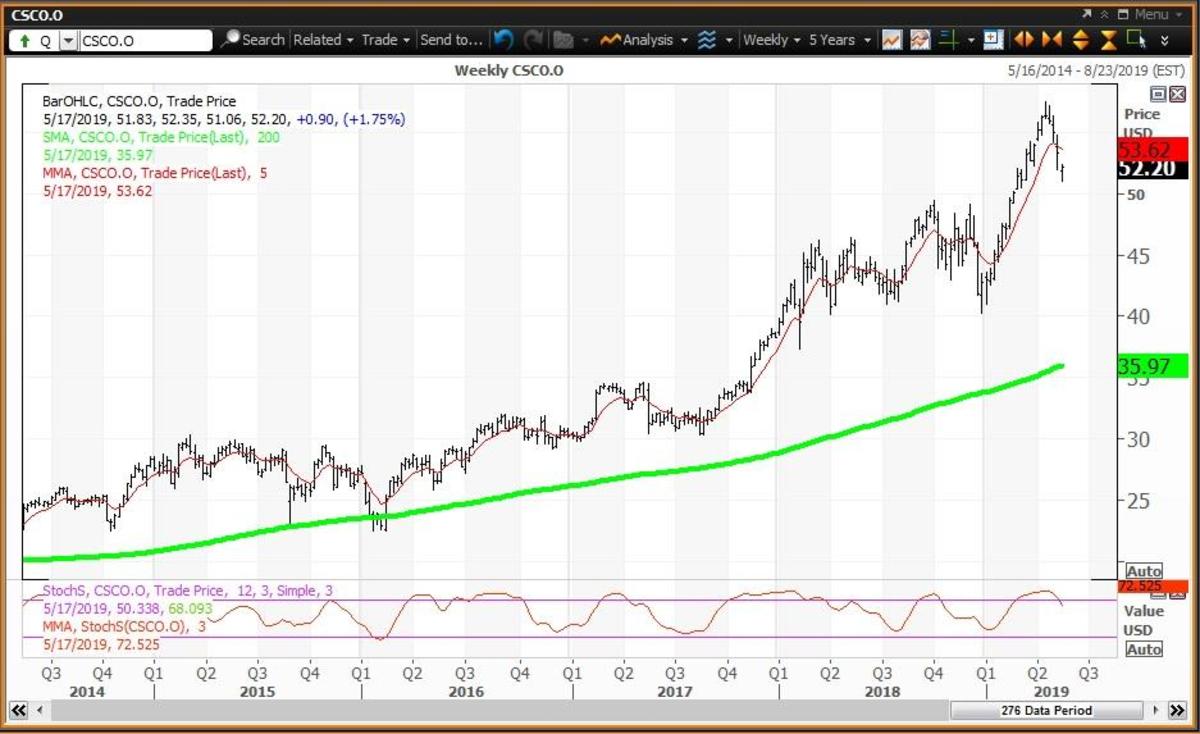Toggle the green crosshair cursor tool
Screen dimensions: 1200x734
pos(949,40)
